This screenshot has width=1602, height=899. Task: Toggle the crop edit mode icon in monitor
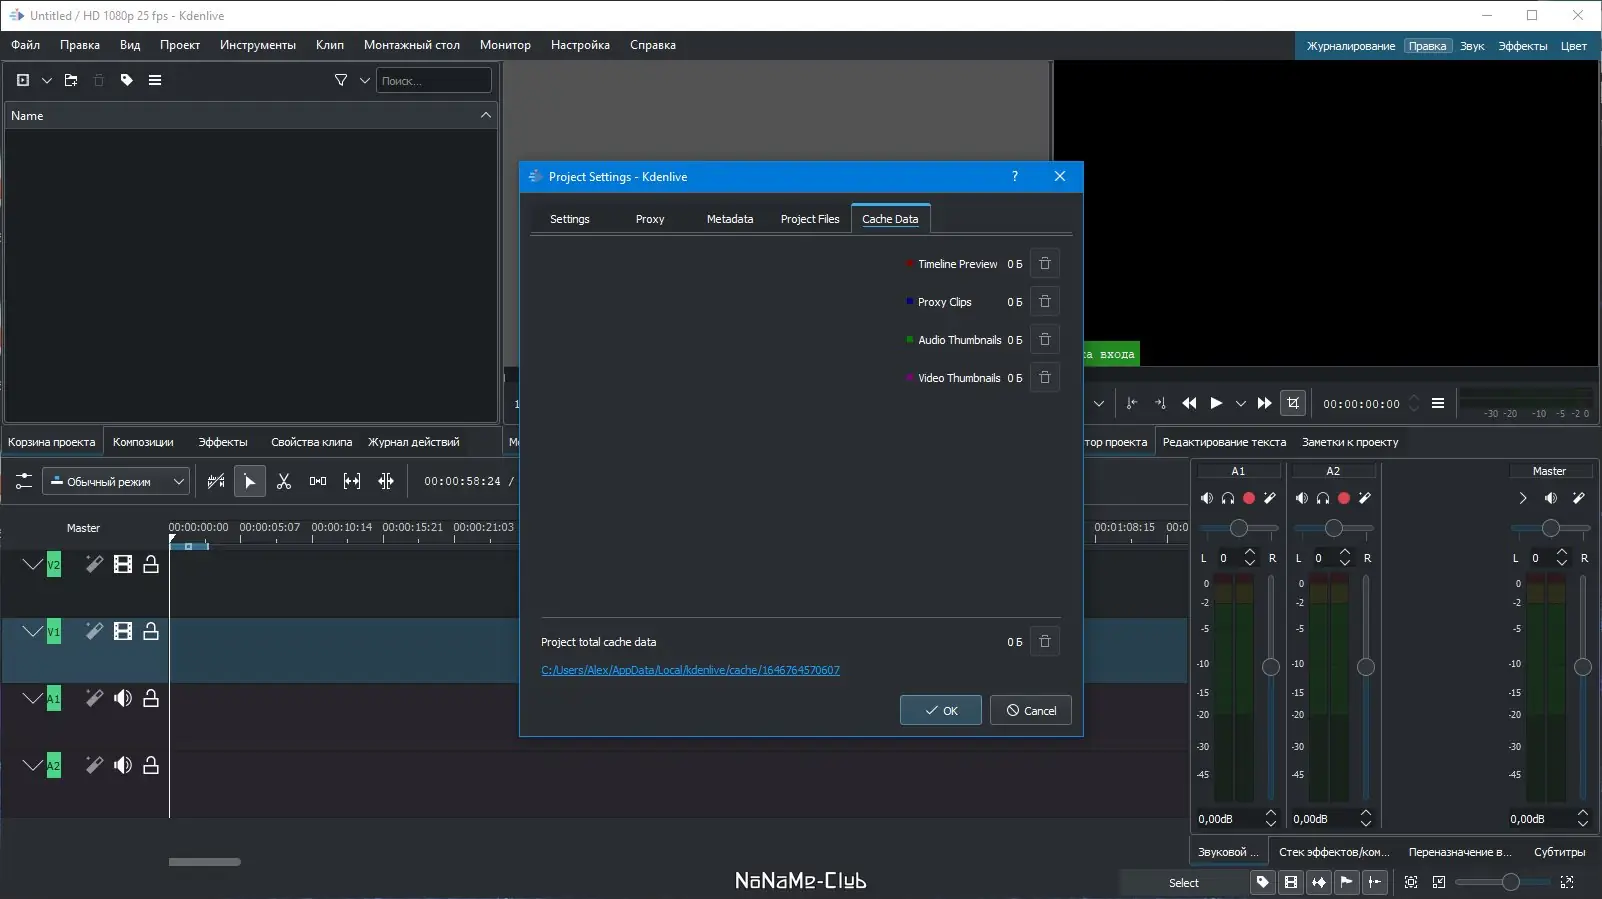pos(1293,403)
